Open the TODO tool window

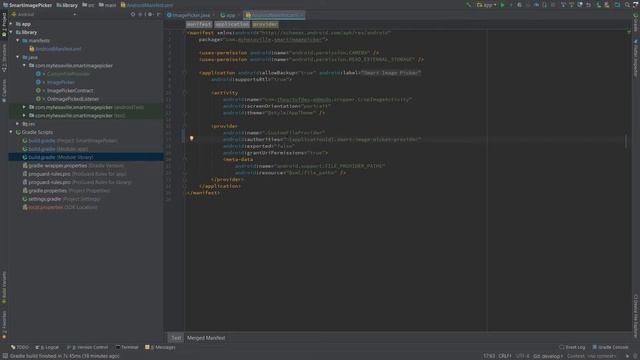pyautogui.click(x=20, y=347)
